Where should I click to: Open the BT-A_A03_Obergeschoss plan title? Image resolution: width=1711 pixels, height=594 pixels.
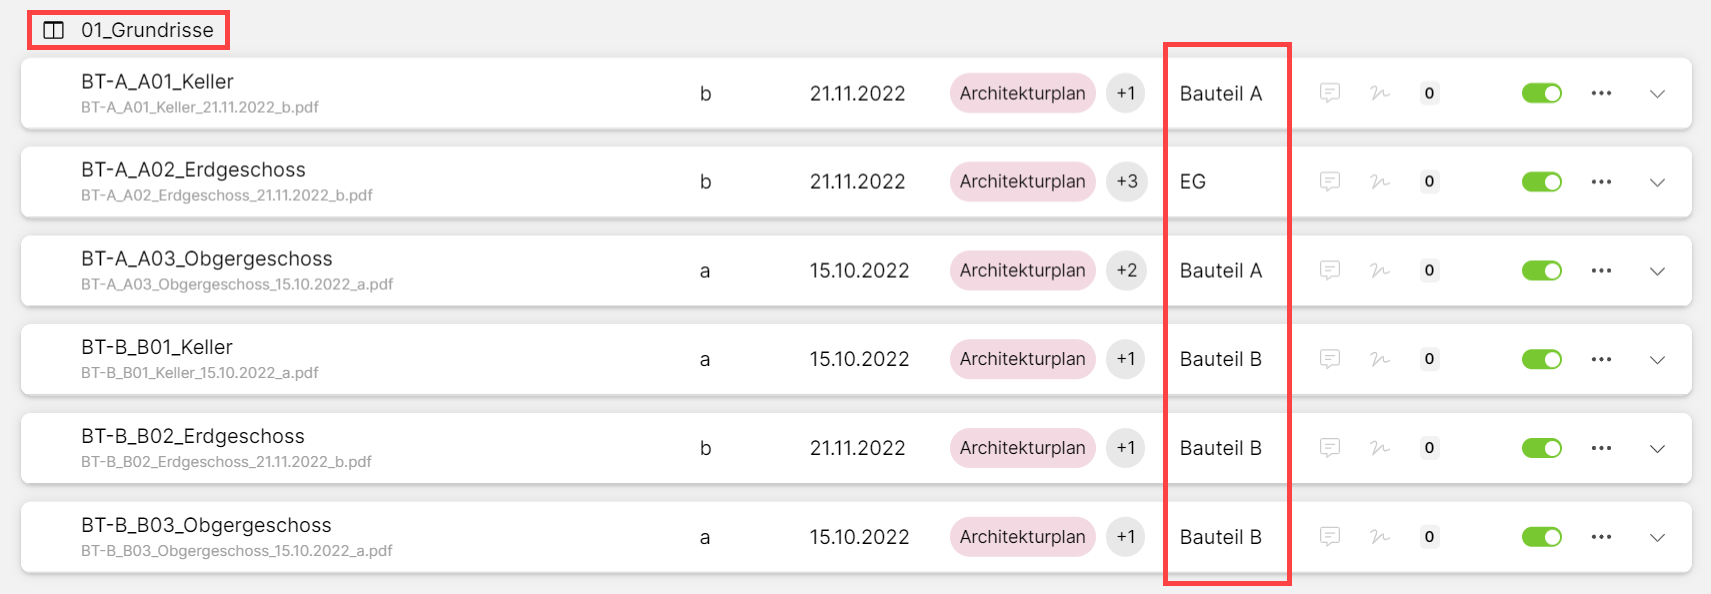click(206, 259)
